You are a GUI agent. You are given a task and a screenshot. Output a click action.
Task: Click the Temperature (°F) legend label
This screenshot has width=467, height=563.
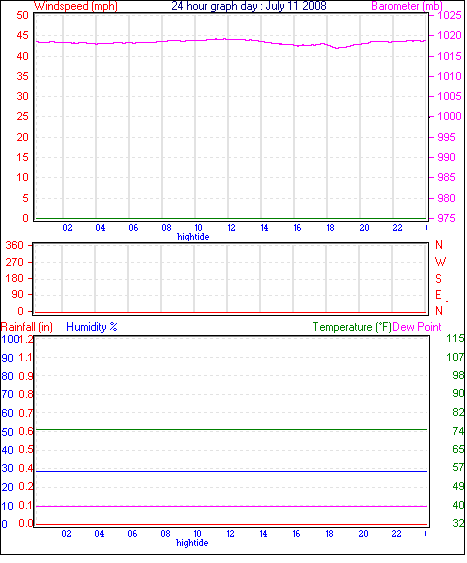(352, 327)
